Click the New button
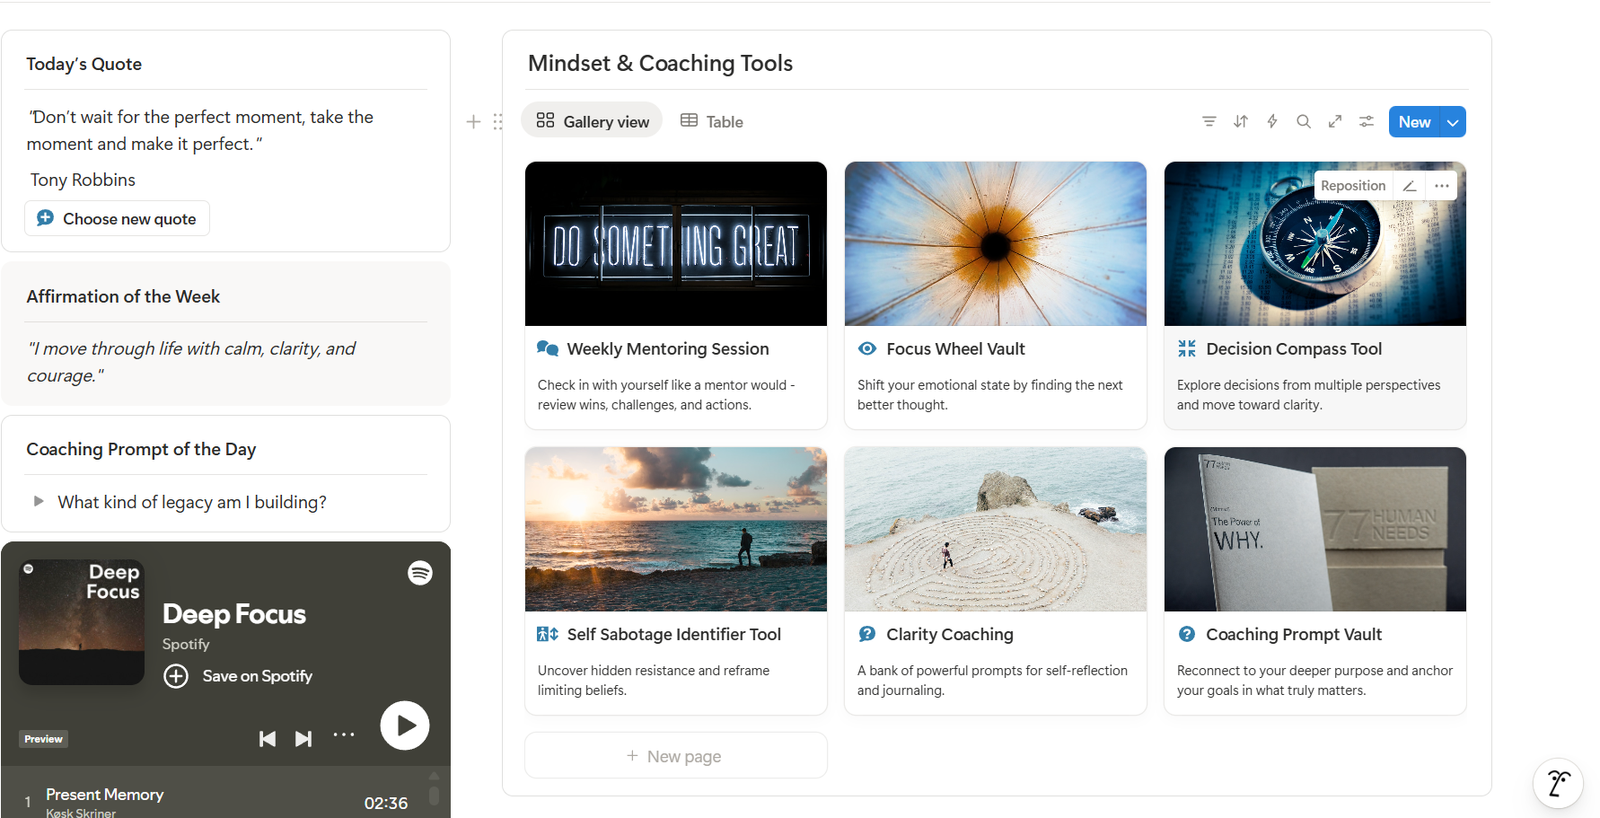This screenshot has width=1600, height=818. click(x=1415, y=122)
